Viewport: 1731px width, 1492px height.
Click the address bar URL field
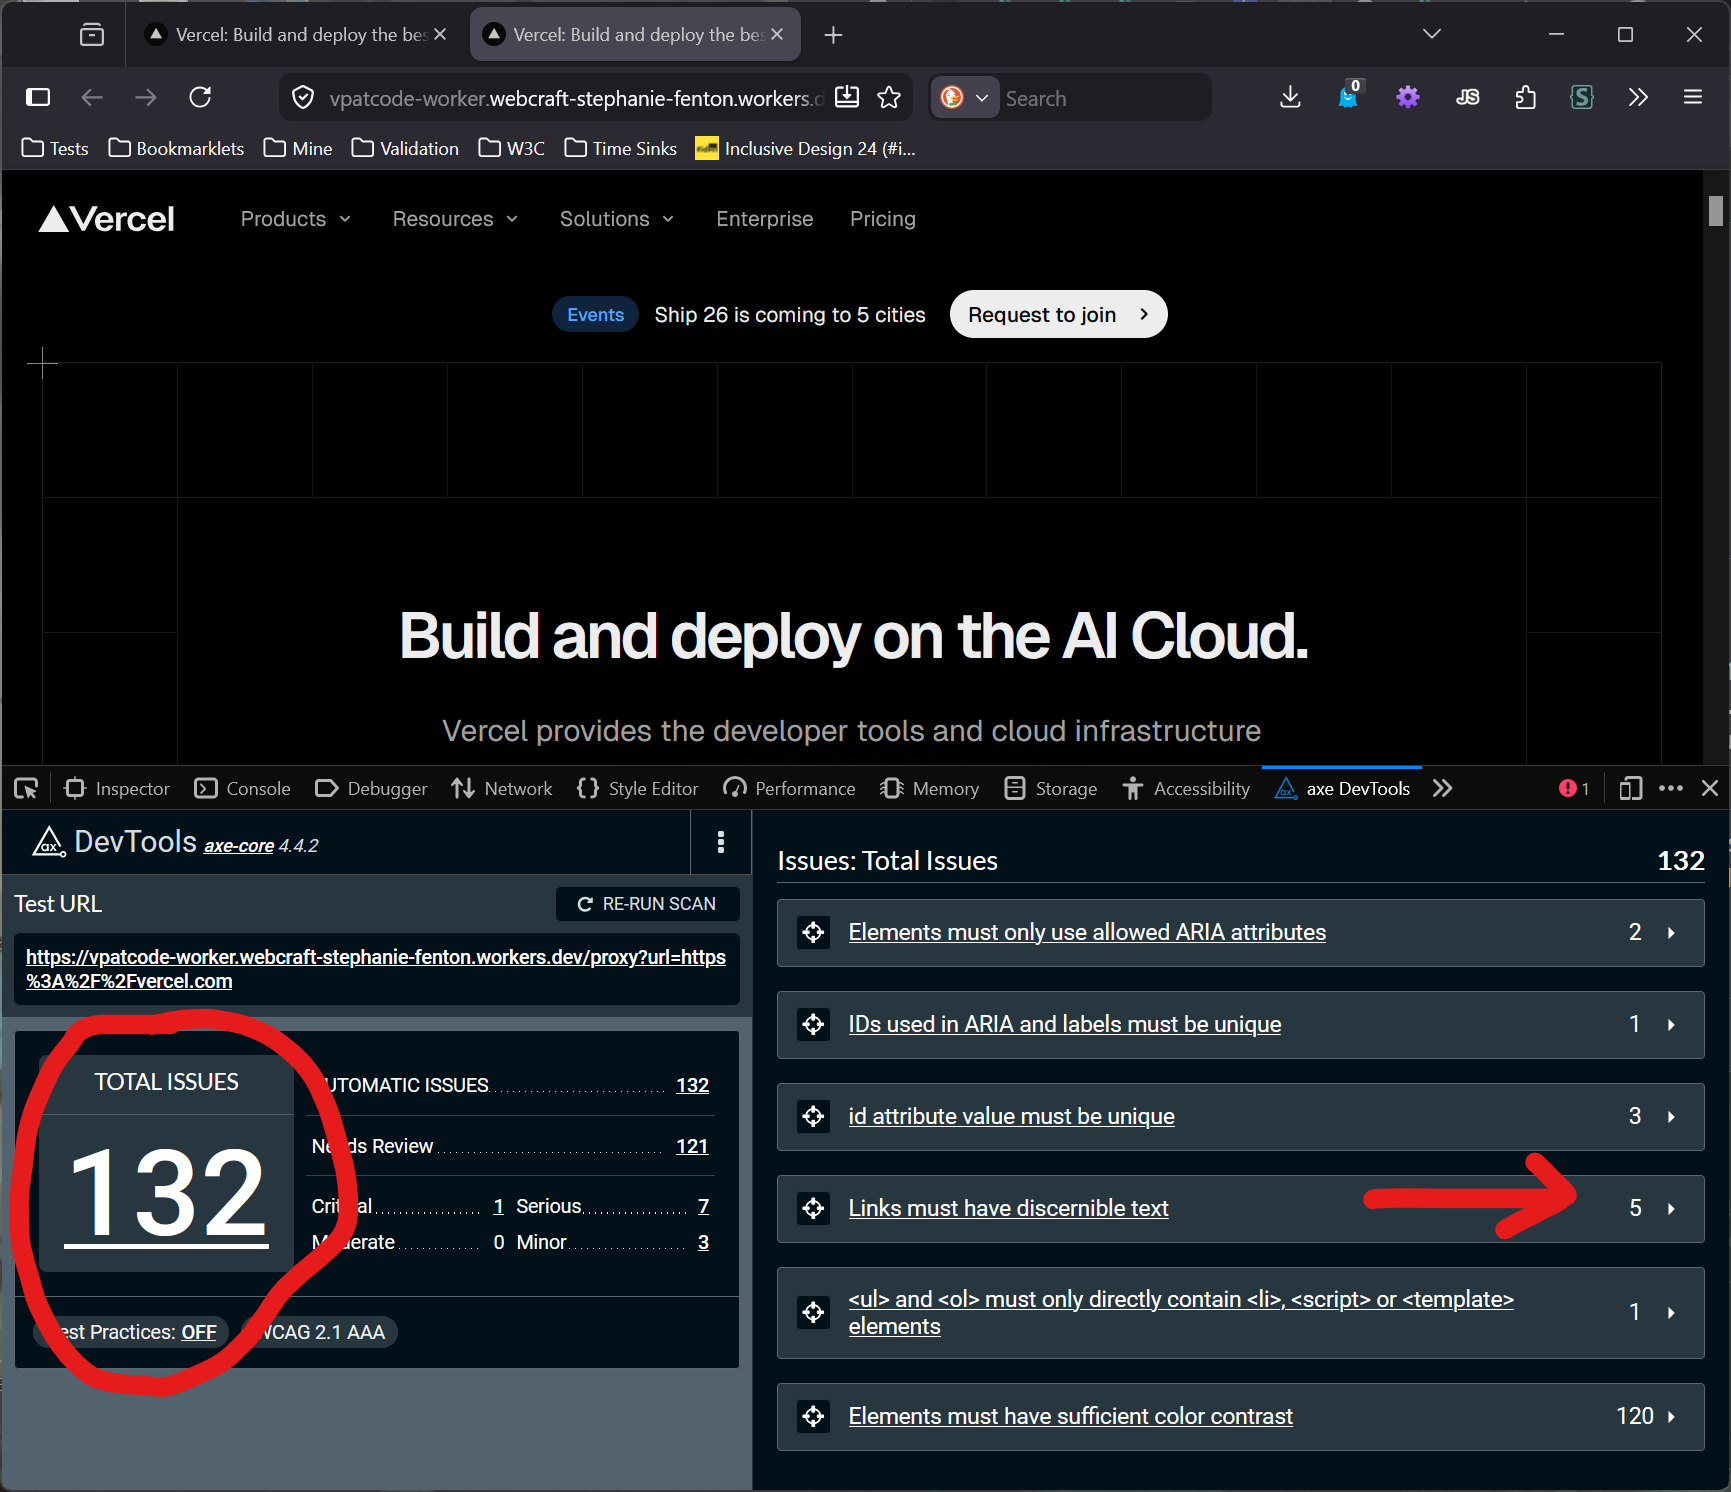[x=577, y=98]
